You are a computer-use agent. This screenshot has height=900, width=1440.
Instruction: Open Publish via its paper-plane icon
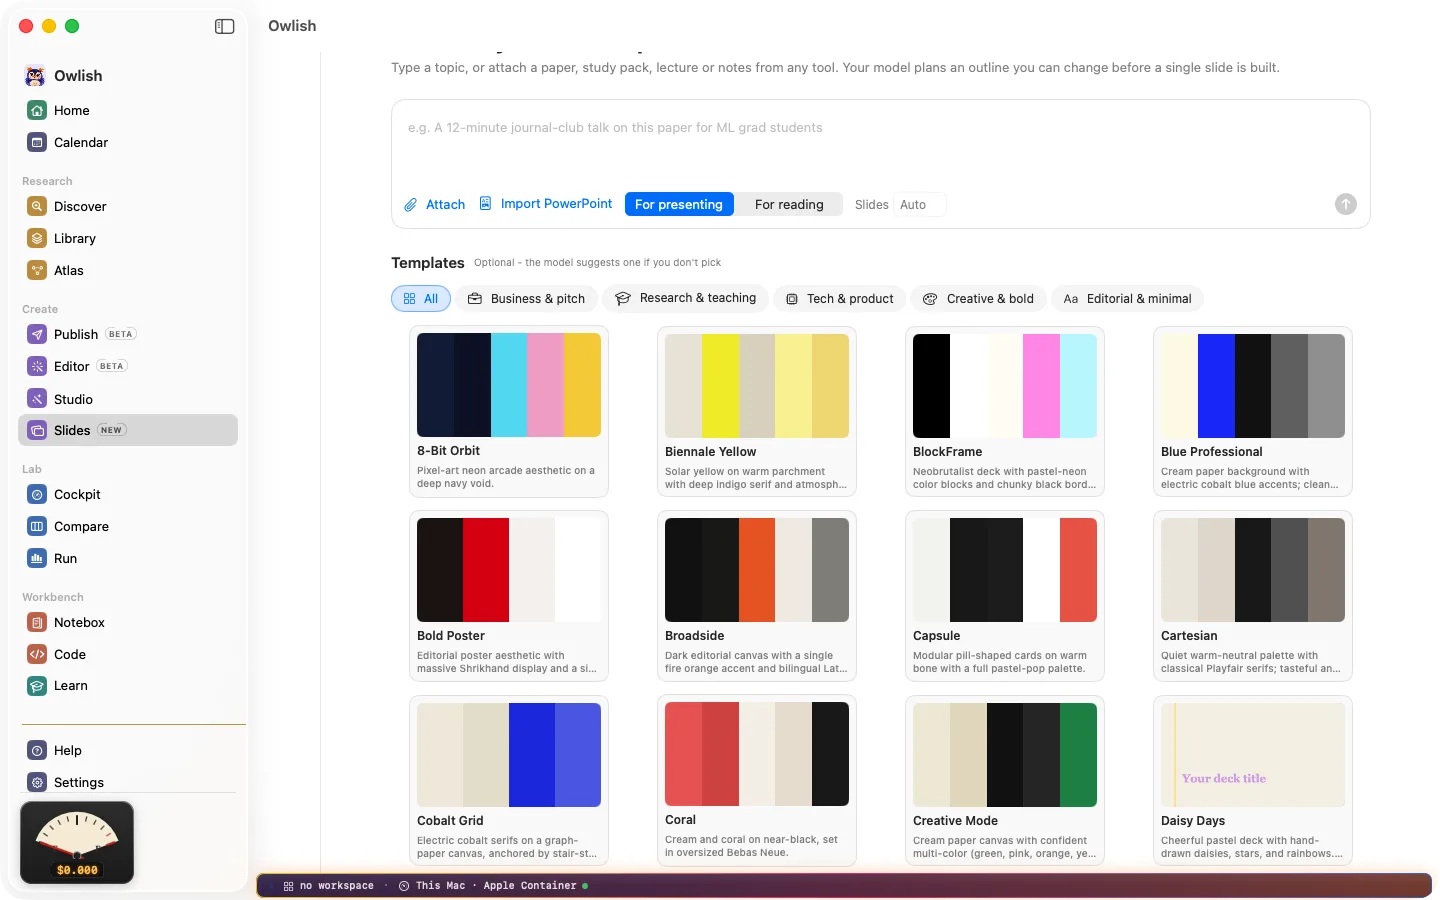37,334
